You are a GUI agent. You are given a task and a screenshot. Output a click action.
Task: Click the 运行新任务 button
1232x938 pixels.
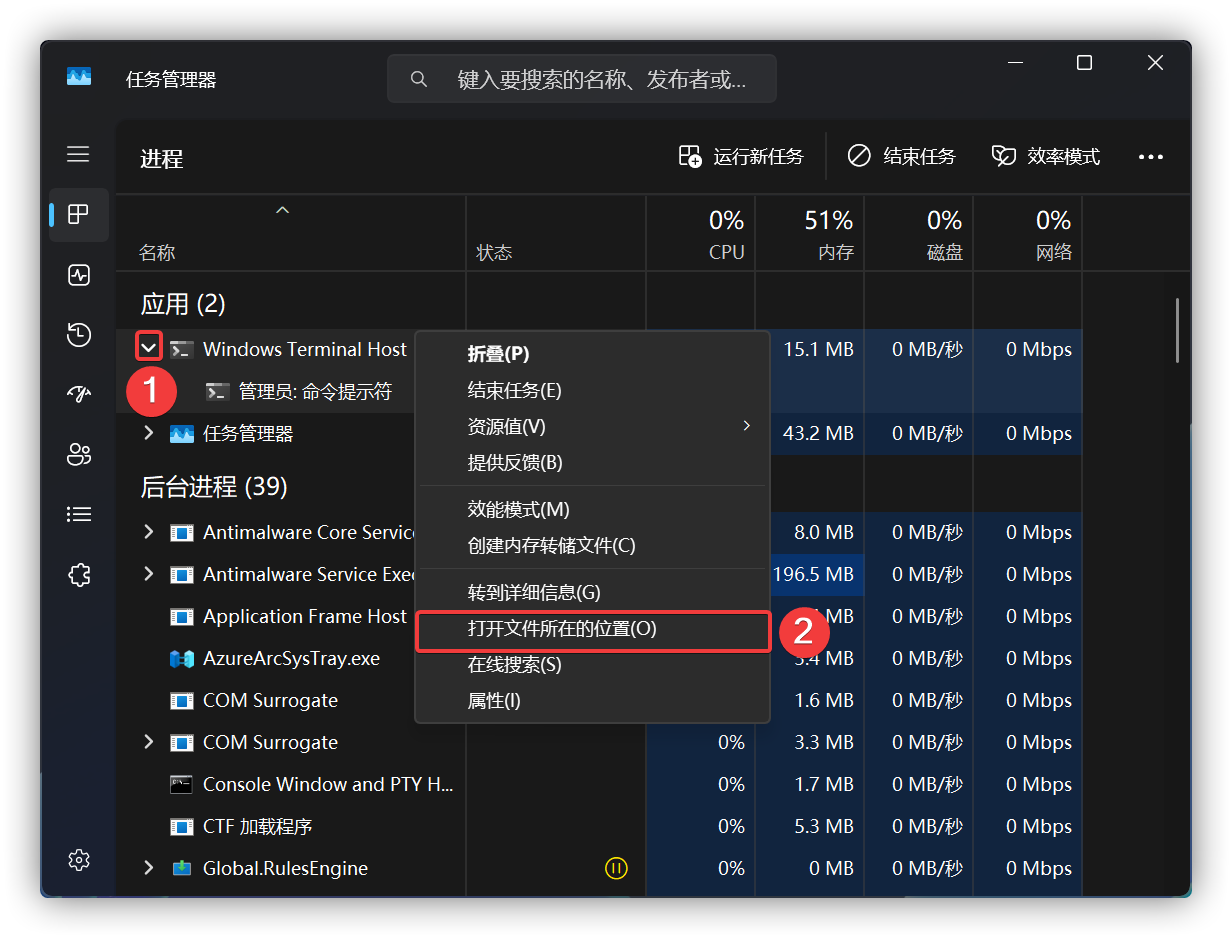point(742,156)
